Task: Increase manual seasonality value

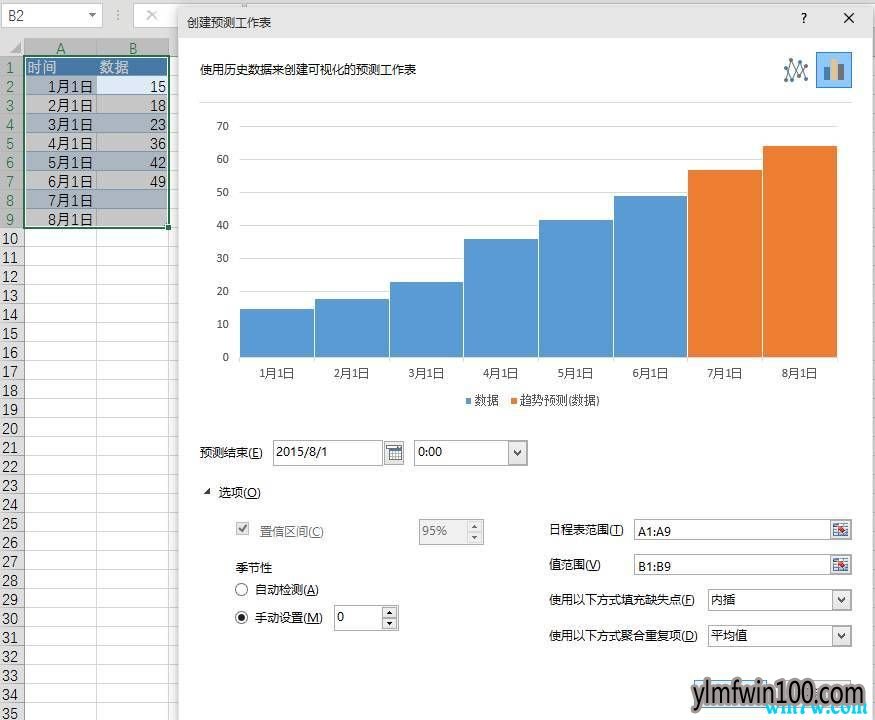Action: 390,612
